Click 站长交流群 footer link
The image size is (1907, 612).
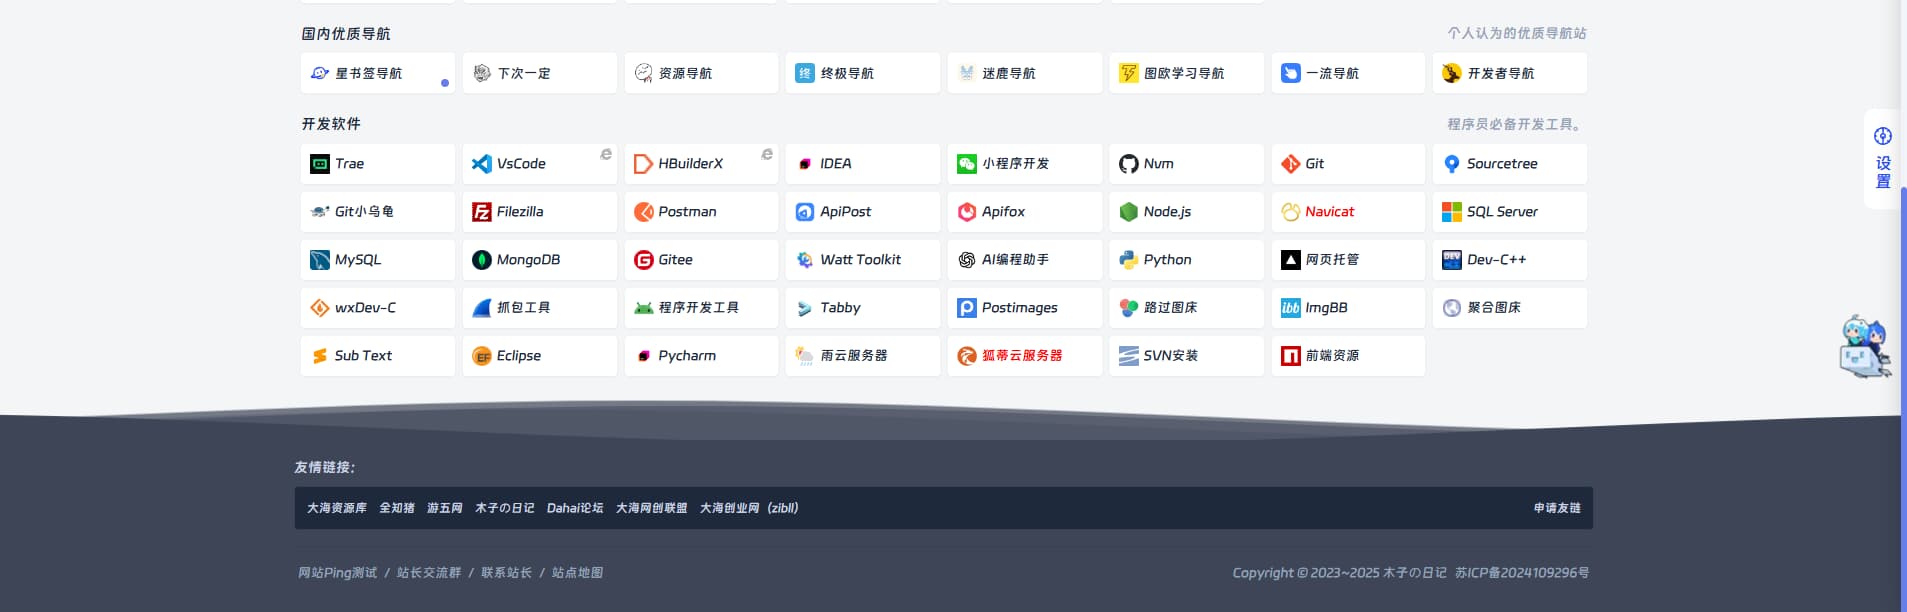click(x=429, y=573)
